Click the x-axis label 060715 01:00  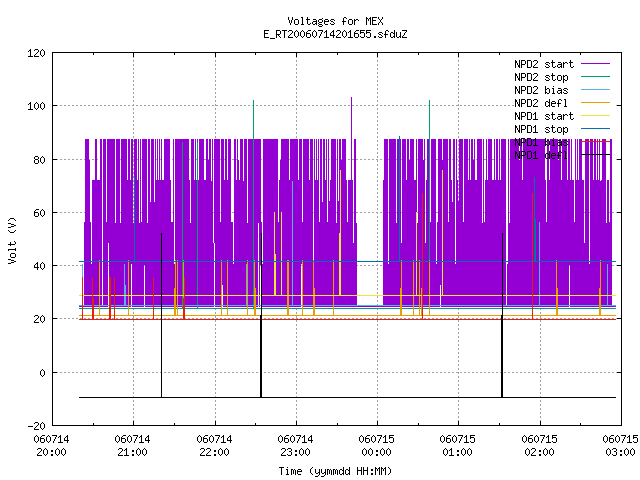(x=458, y=446)
